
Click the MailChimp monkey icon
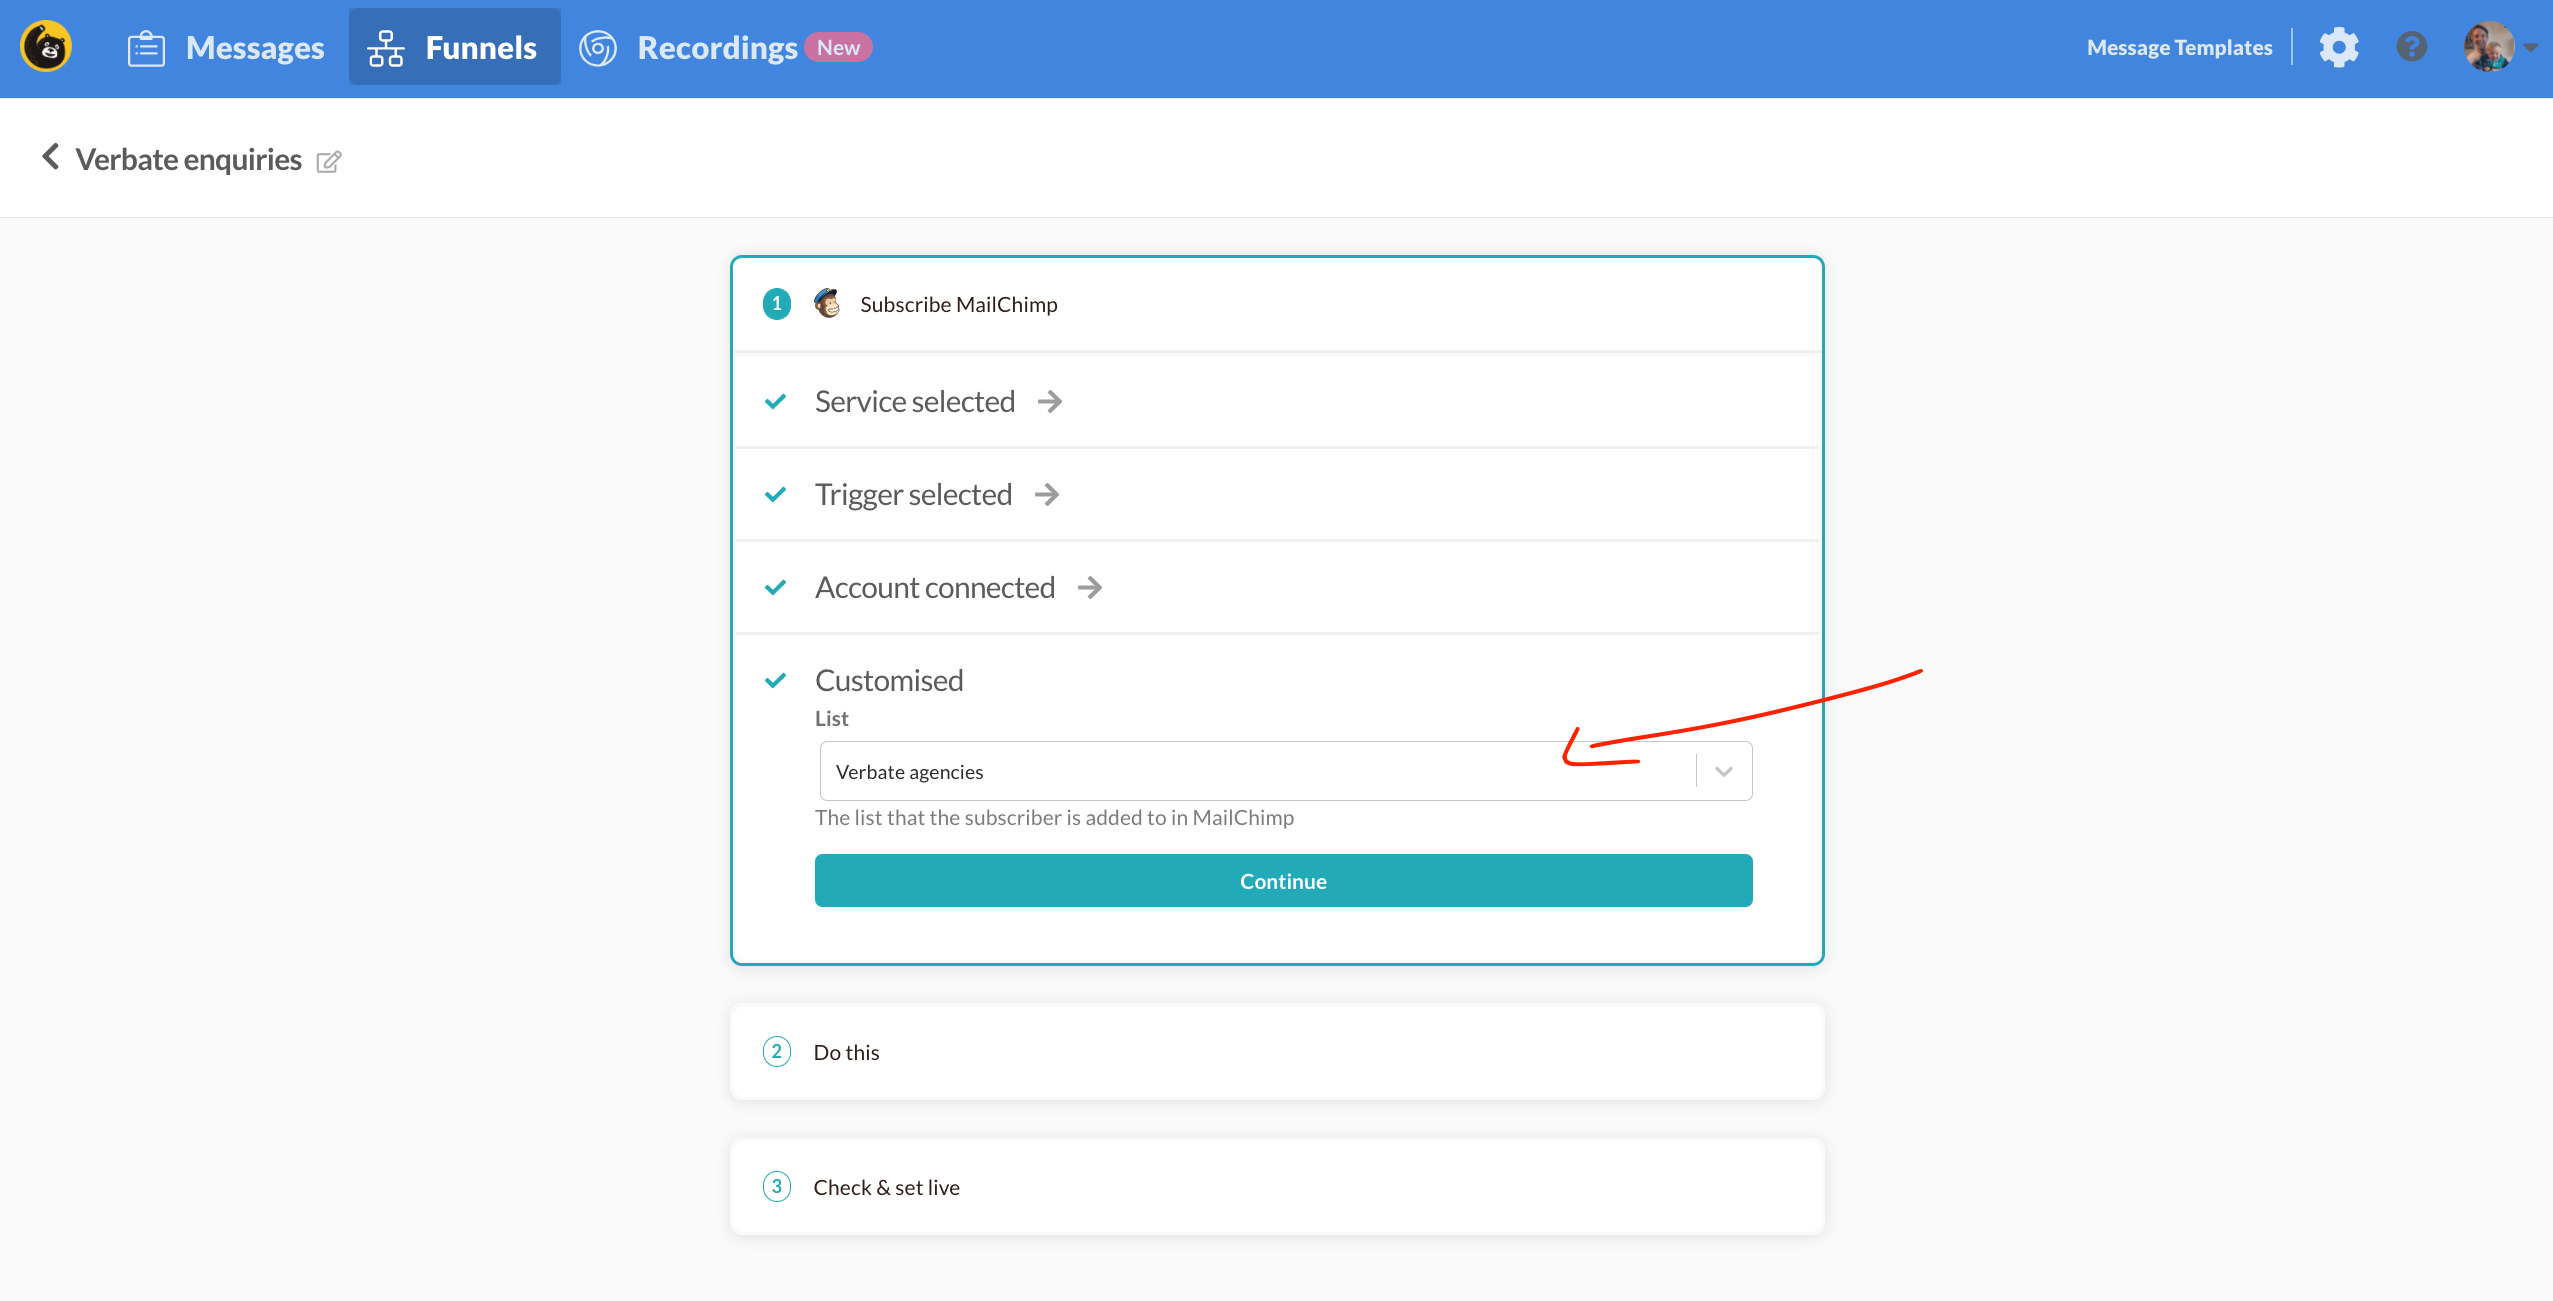click(827, 304)
